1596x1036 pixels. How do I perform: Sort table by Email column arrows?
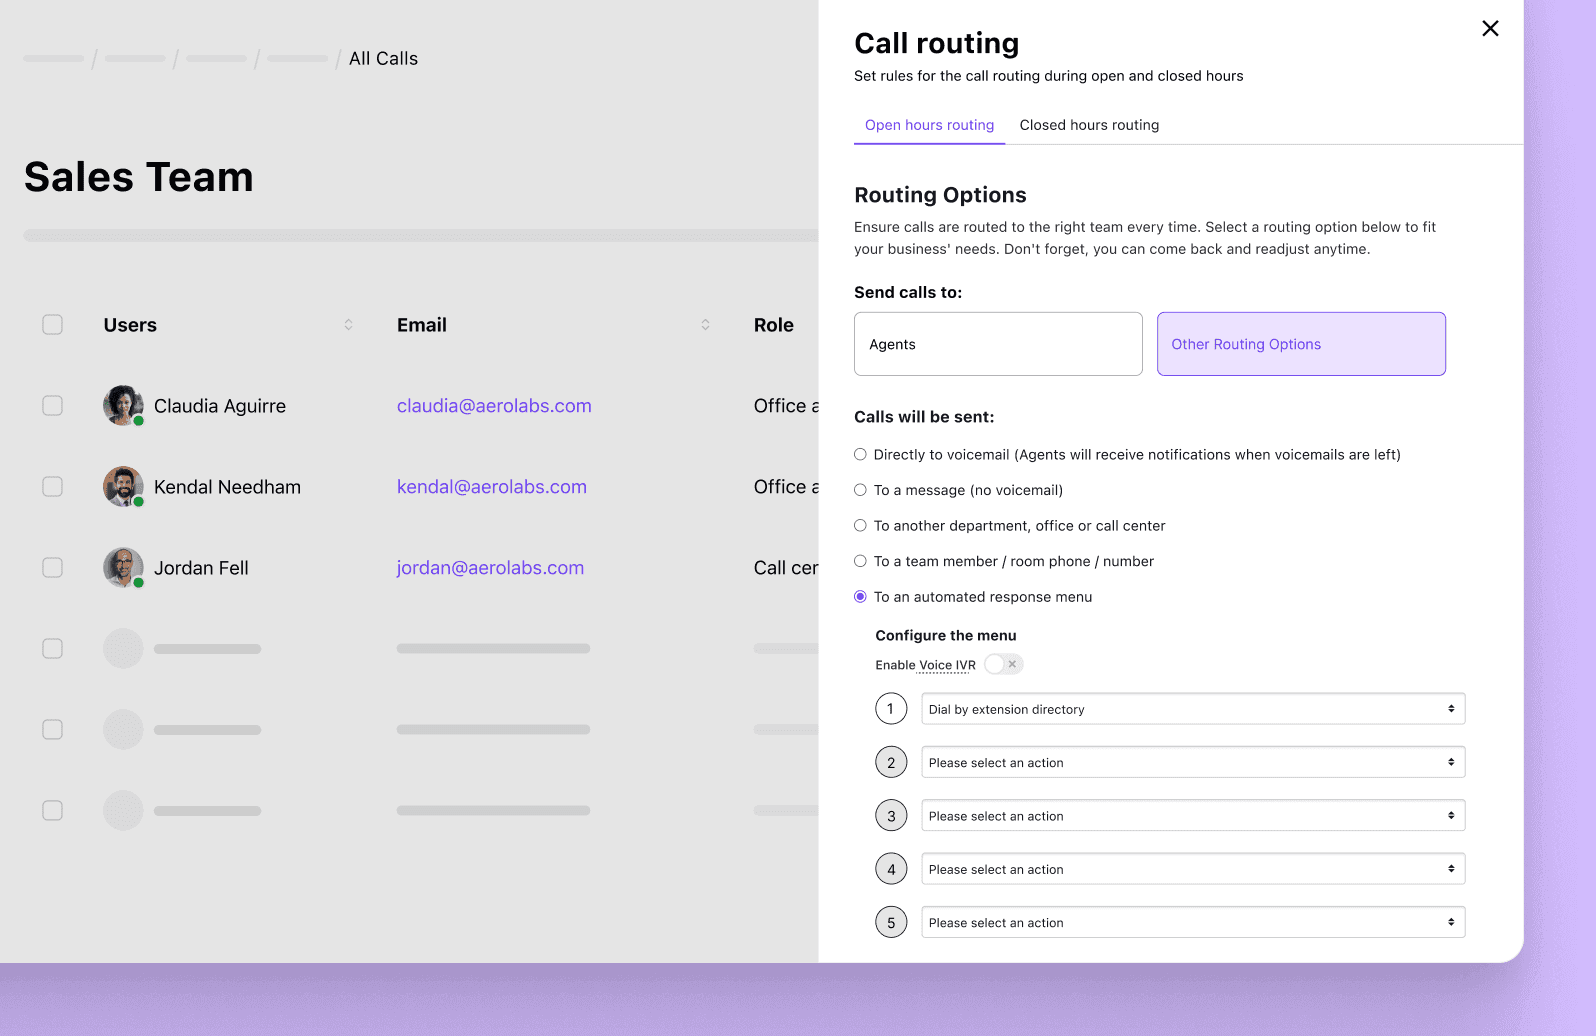[705, 325]
